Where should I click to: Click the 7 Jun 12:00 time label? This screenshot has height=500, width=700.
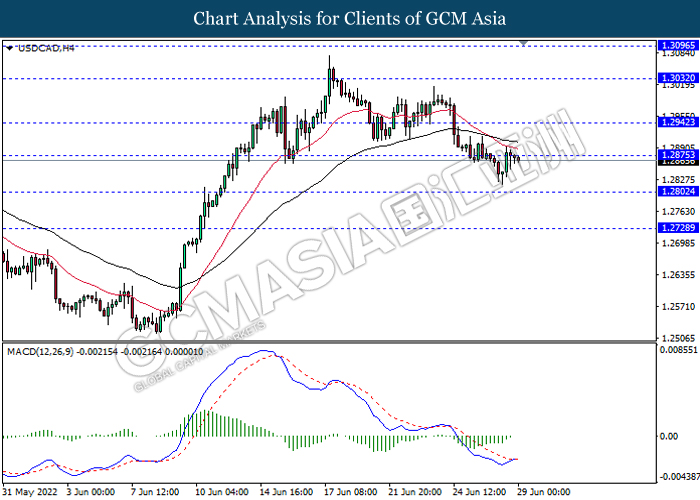pyautogui.click(x=155, y=492)
